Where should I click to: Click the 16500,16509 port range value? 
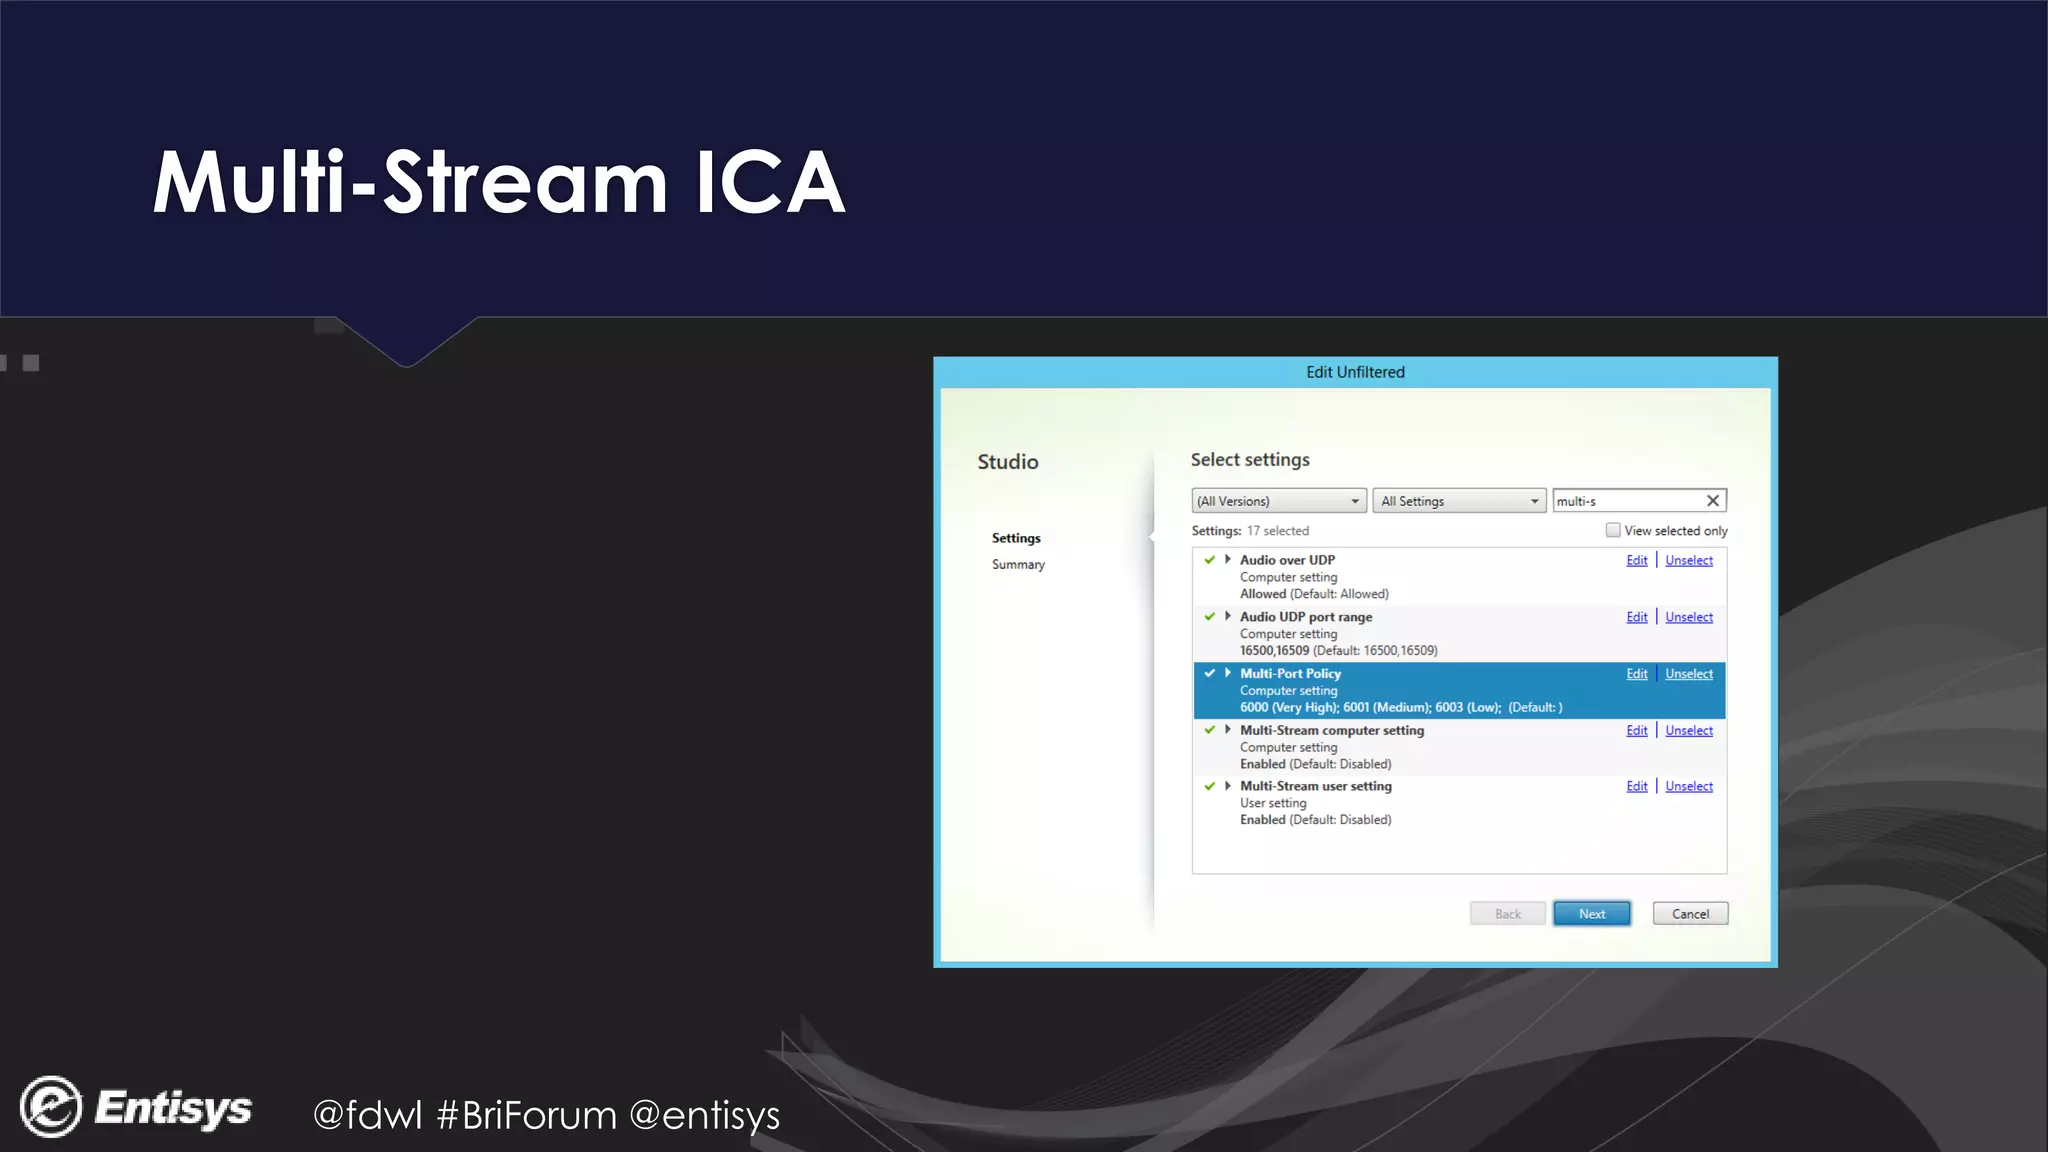(x=1274, y=650)
